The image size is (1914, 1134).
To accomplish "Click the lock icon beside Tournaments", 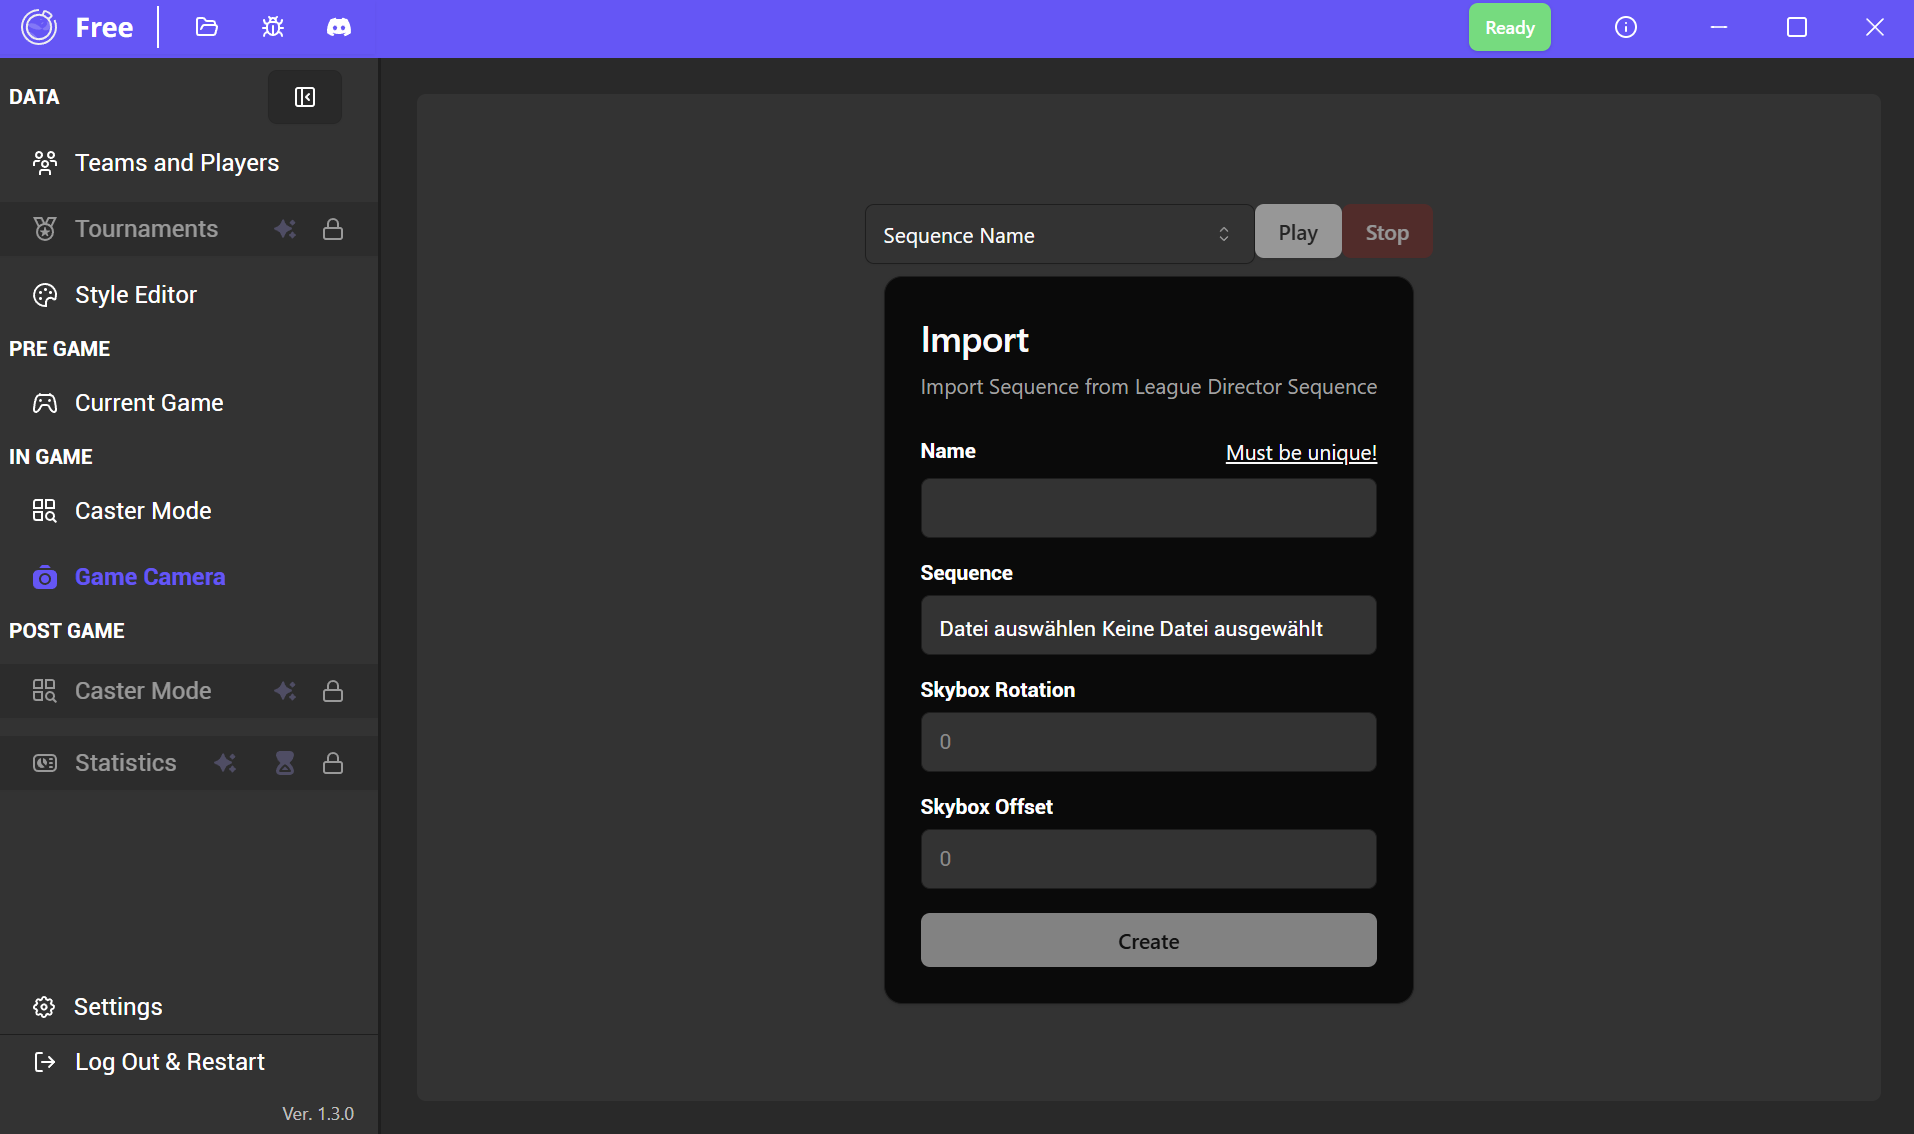I will tap(333, 229).
